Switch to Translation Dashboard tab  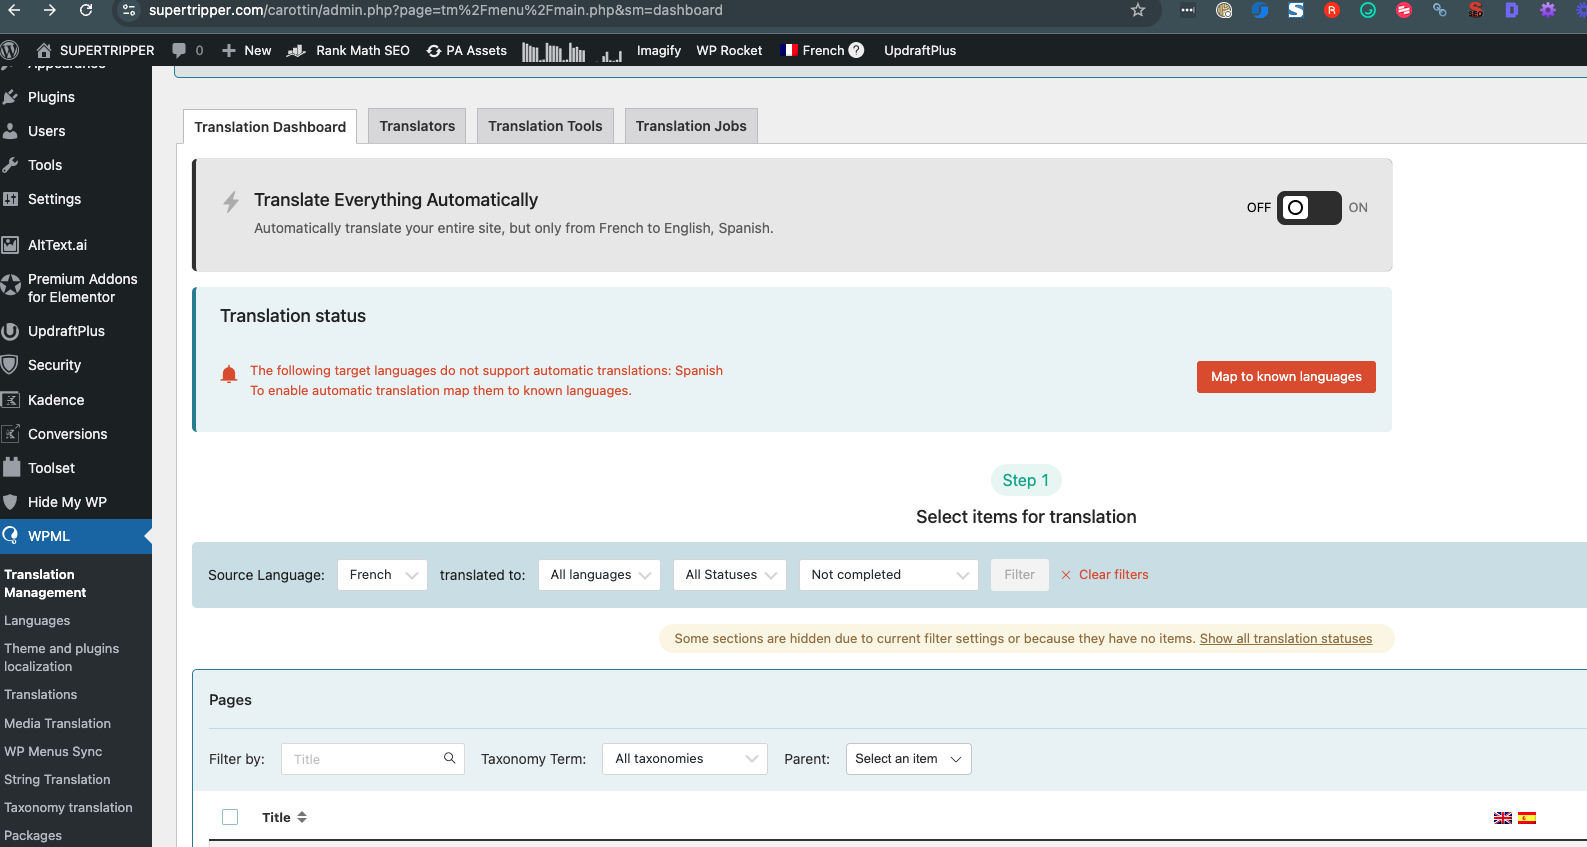point(270,127)
